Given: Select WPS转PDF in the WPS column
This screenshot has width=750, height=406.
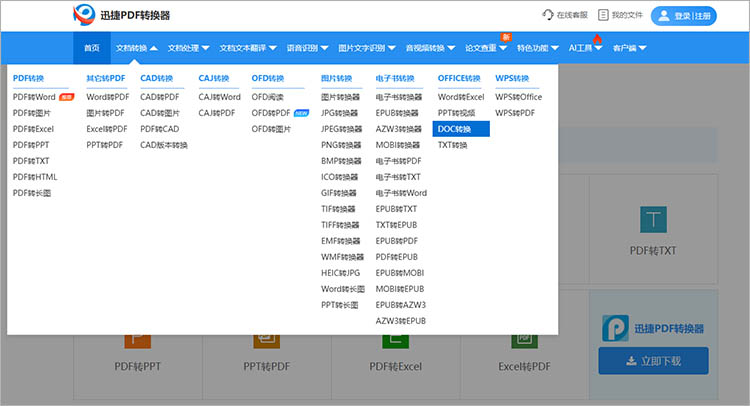Looking at the screenshot, I should 515,113.
